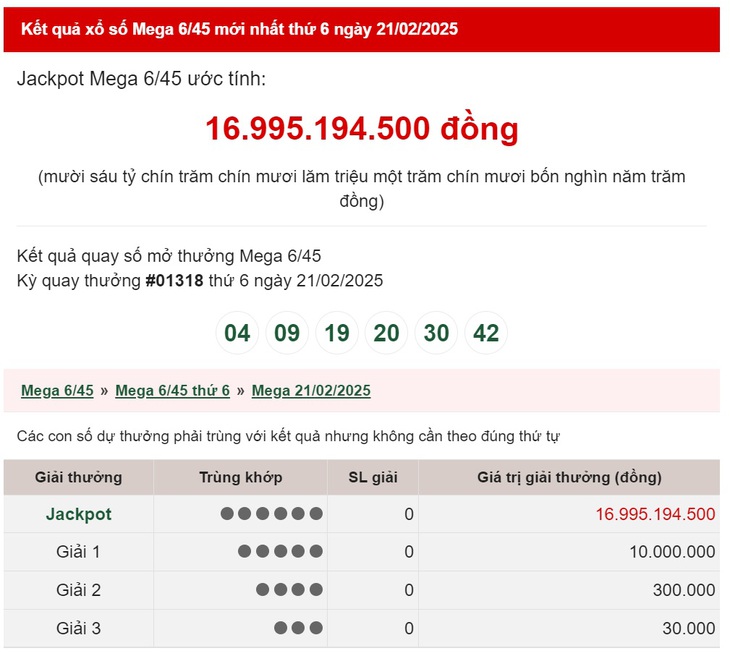This screenshot has width=730, height=656.
Task: Click the 30.000 prize value
Action: [x=689, y=628]
